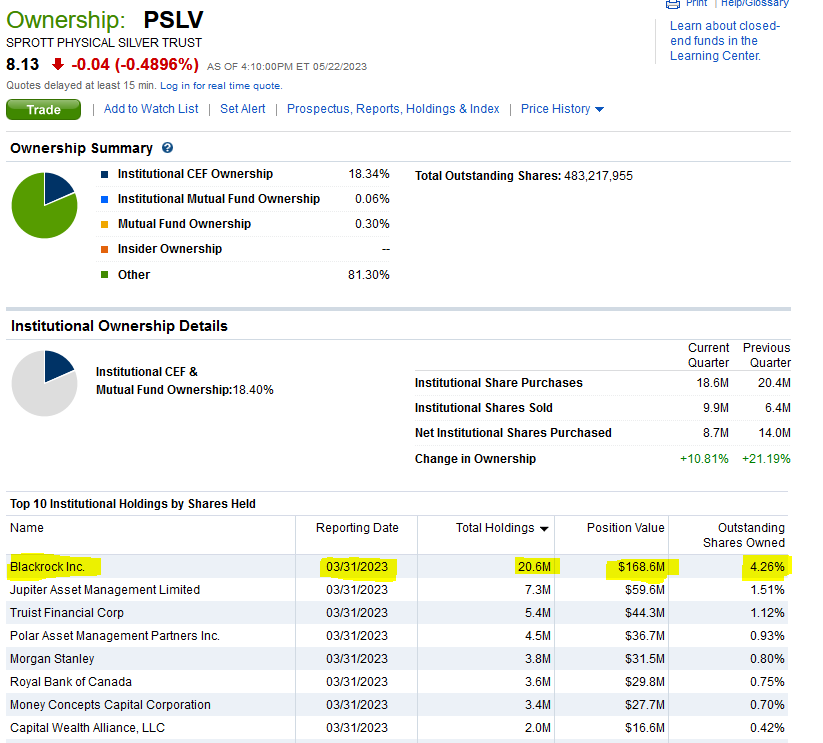Open Prospectus, Reports, Holdings & Index
The height and width of the screenshot is (743, 823).
(393, 109)
